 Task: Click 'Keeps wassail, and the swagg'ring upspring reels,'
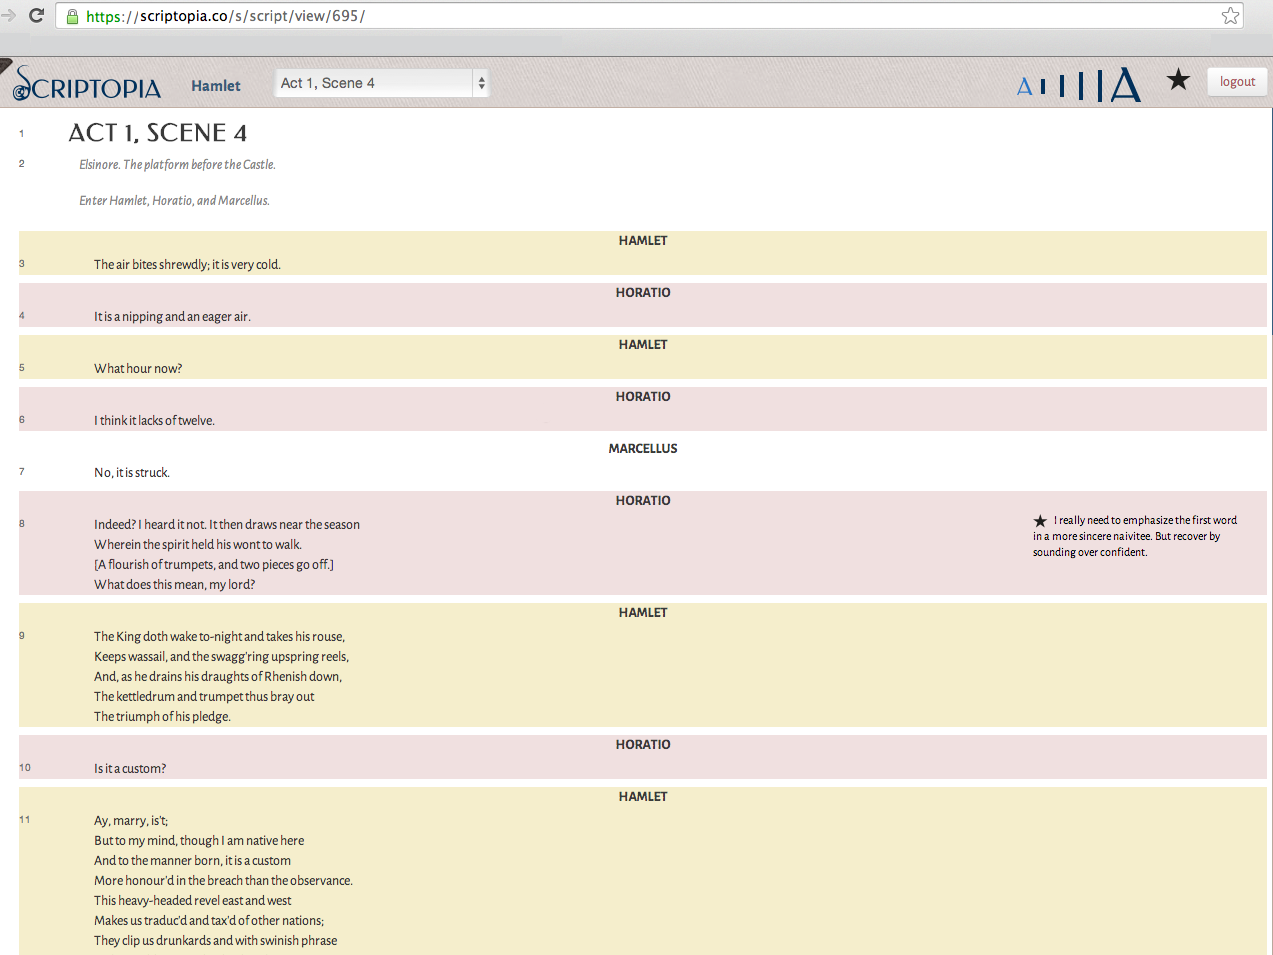pos(221,657)
